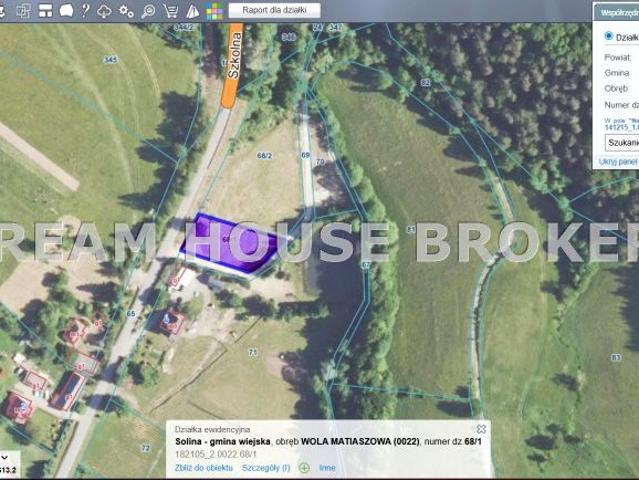639x480 pixels.
Task: Click parcel label '72' on map
Action: 145,448
